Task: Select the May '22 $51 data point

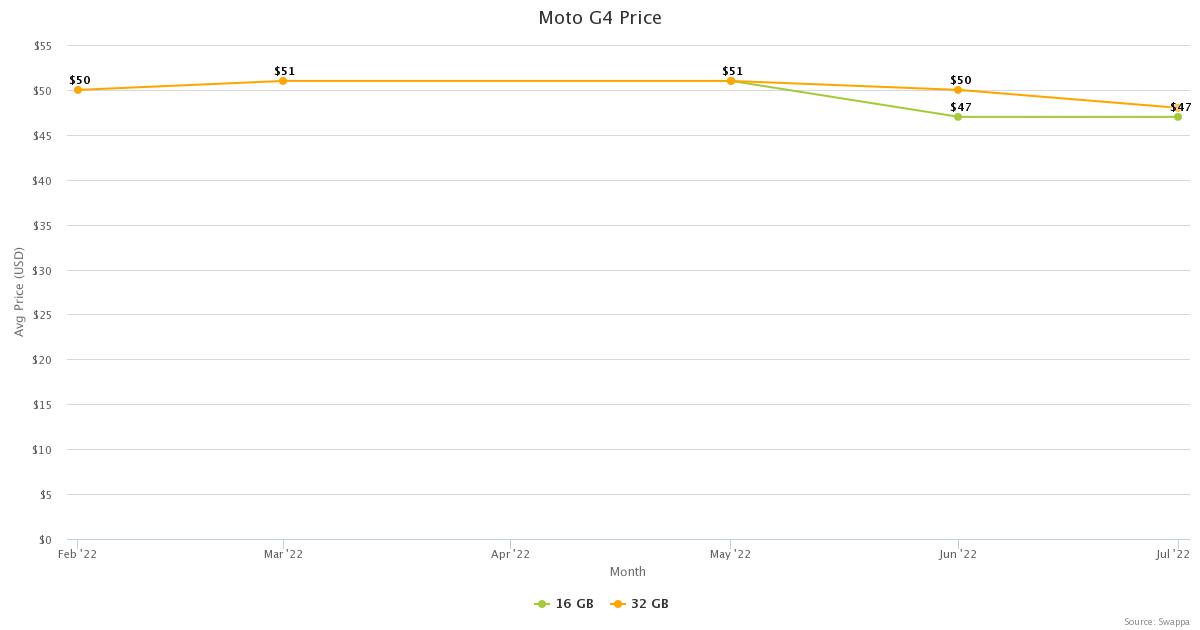Action: pos(731,81)
